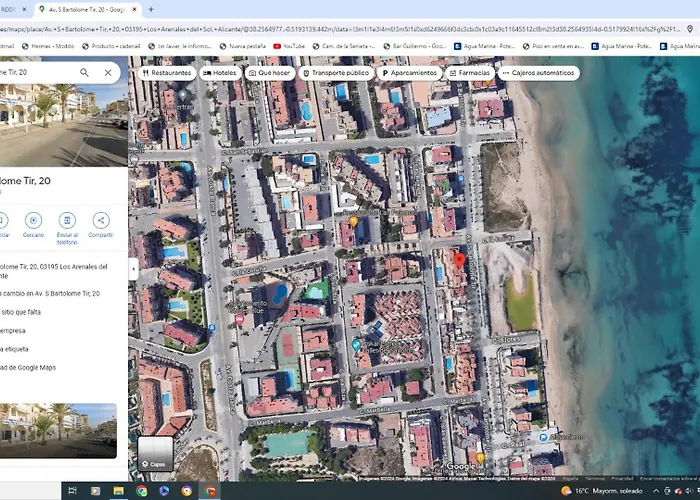Select the Aparcamientos filter chip
Image resolution: width=700 pixels, height=500 pixels.
tap(409, 73)
